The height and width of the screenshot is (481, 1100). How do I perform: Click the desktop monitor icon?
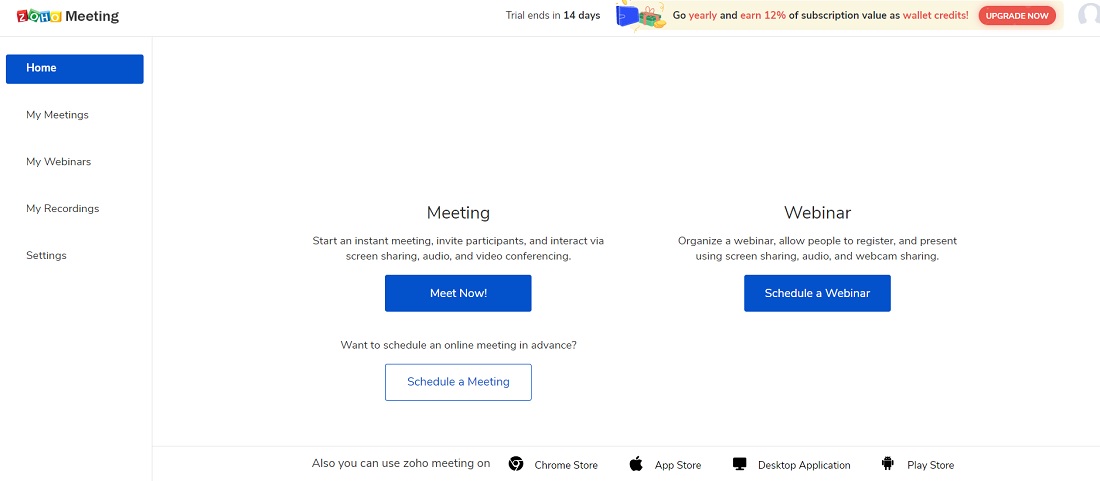pyautogui.click(x=740, y=464)
